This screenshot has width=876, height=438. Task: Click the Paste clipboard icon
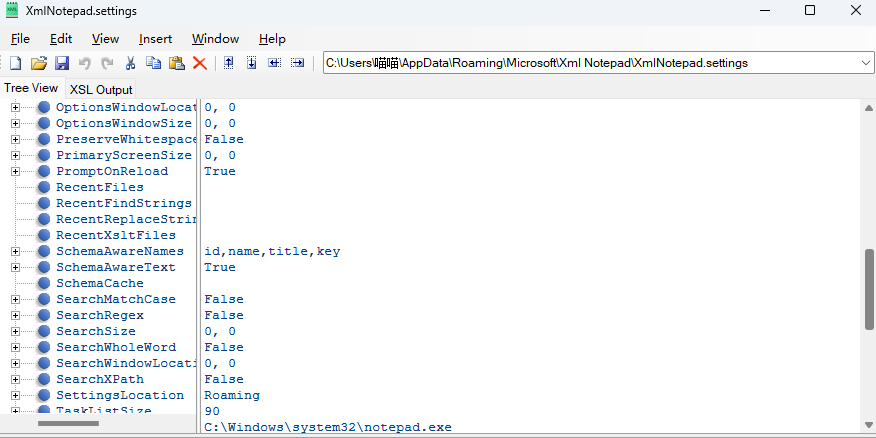[x=177, y=63]
